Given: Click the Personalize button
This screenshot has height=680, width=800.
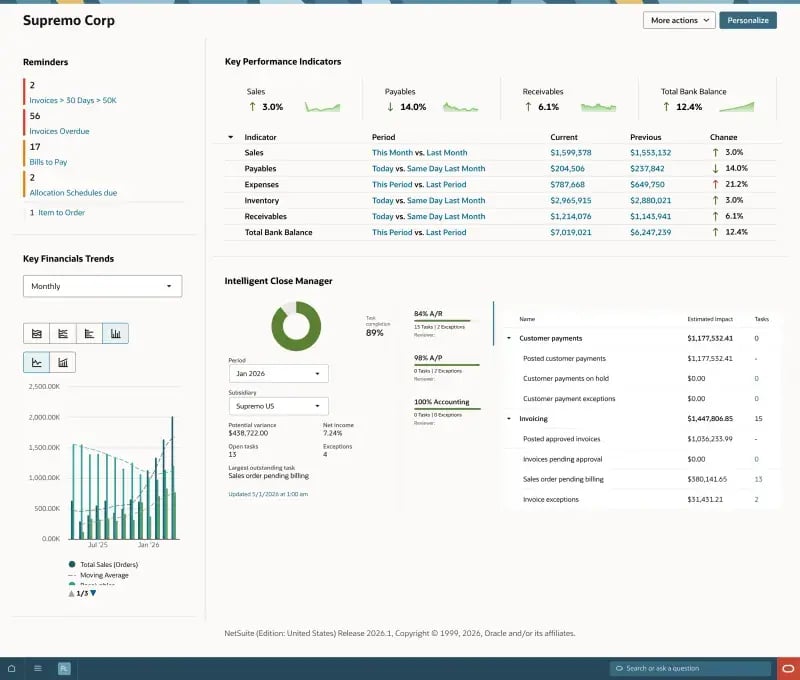Looking at the screenshot, I should tap(748, 20).
